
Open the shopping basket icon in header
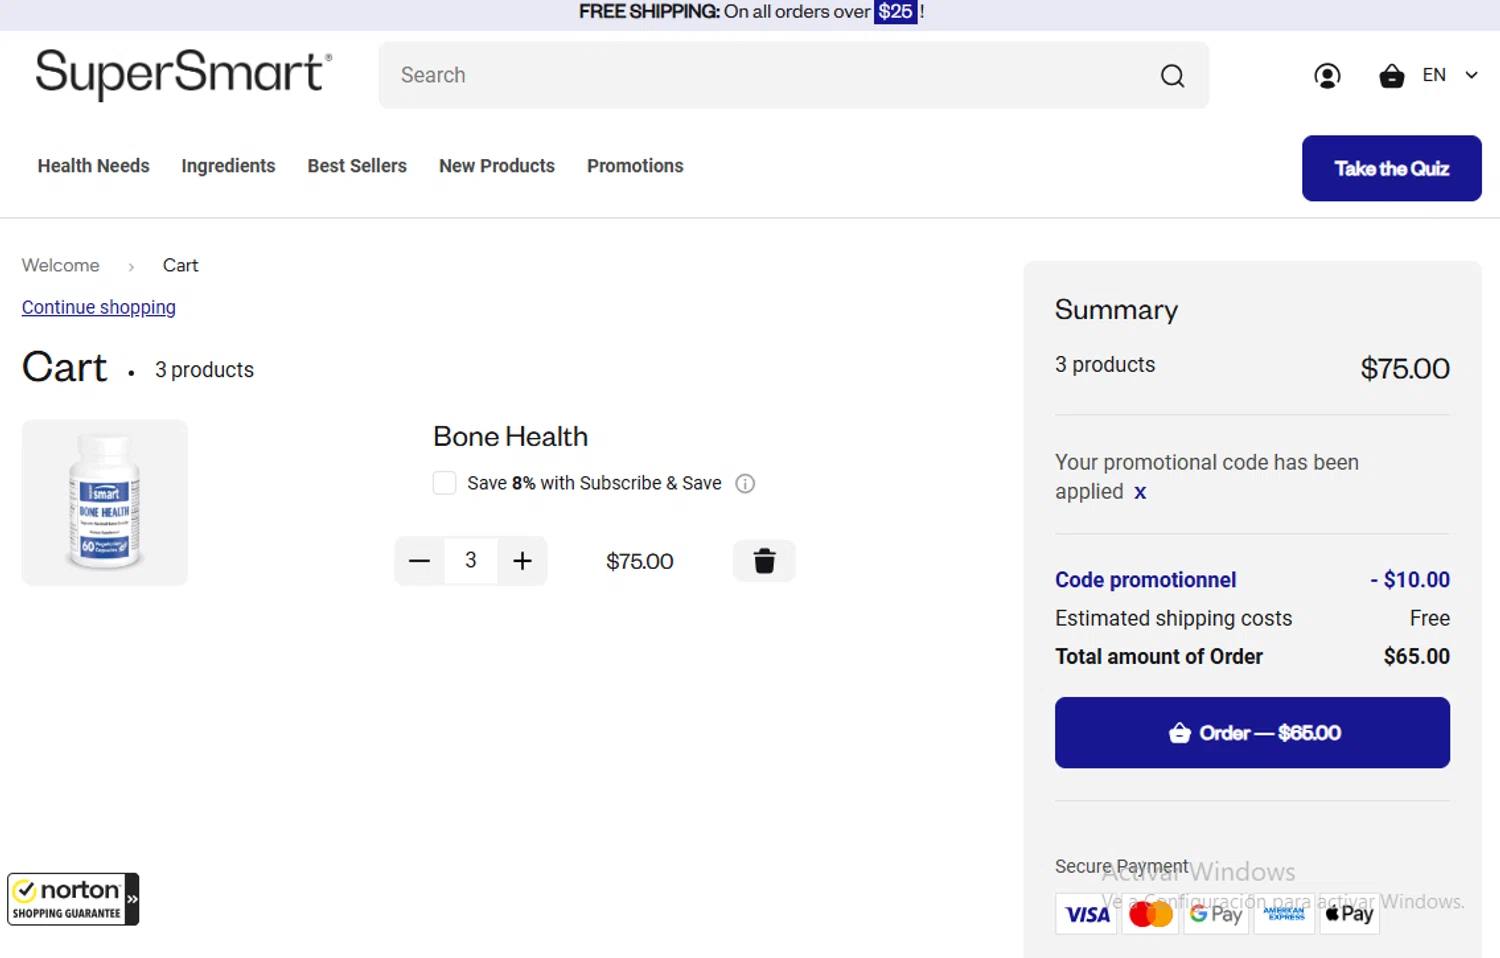[x=1391, y=76]
